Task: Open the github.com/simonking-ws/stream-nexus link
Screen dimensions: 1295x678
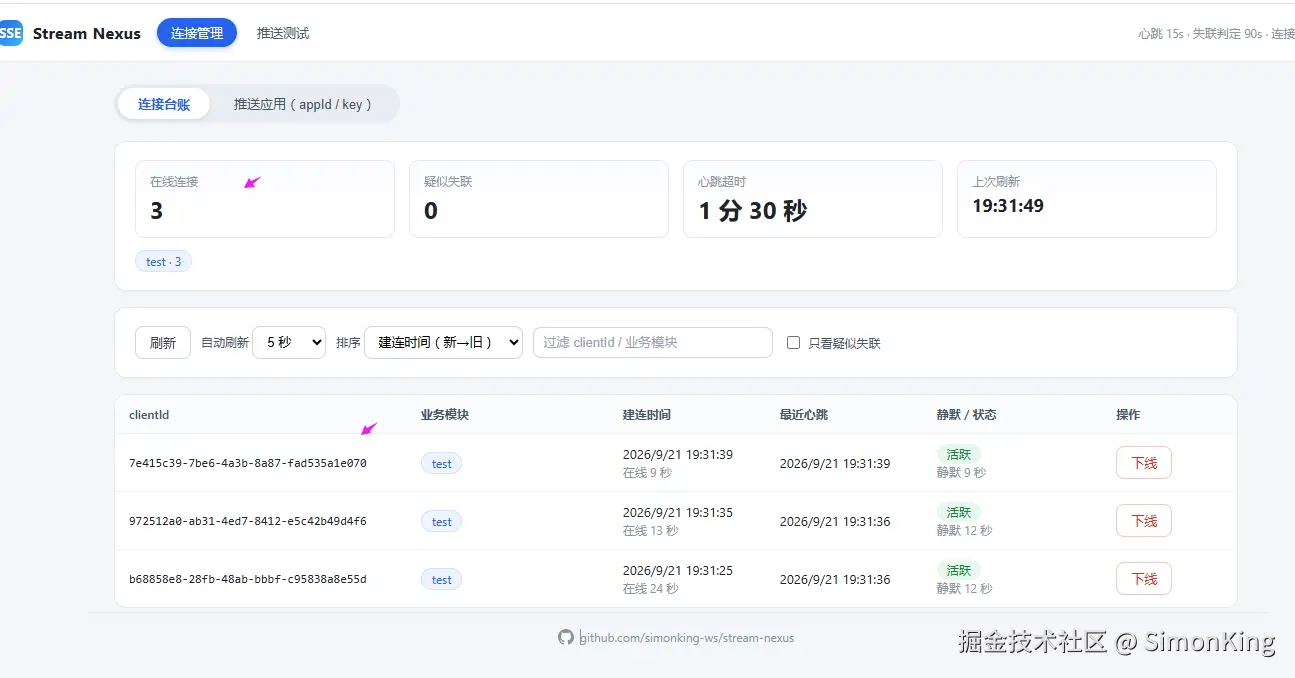Action: 688,637
